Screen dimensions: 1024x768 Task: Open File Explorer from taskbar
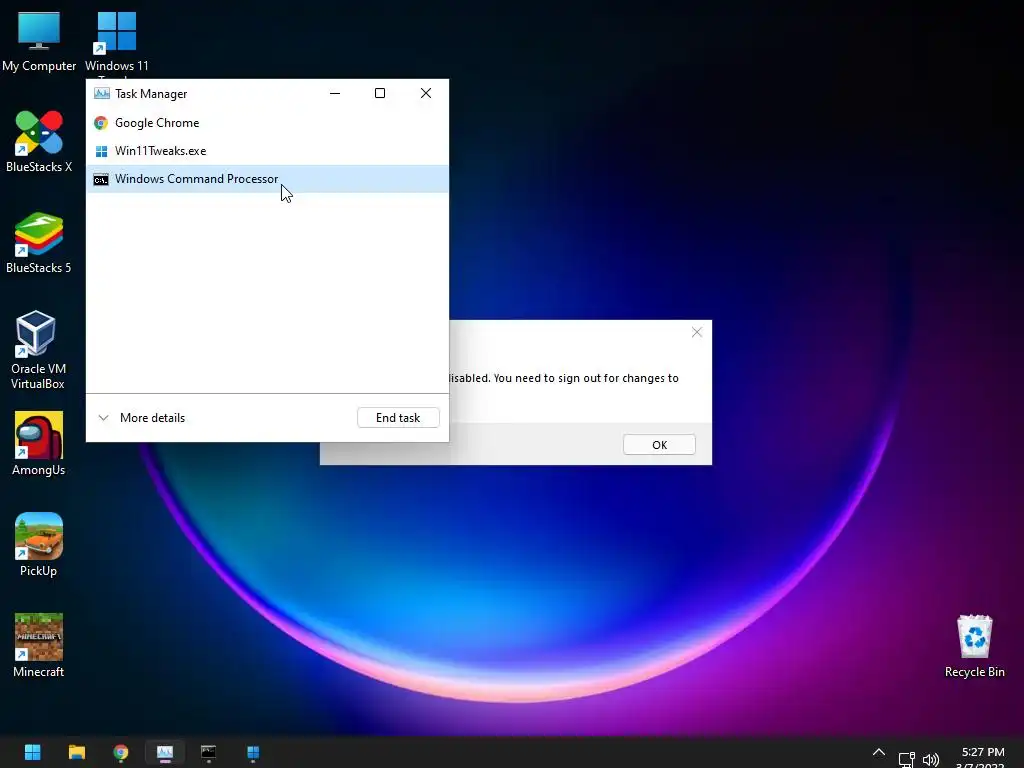coord(77,752)
